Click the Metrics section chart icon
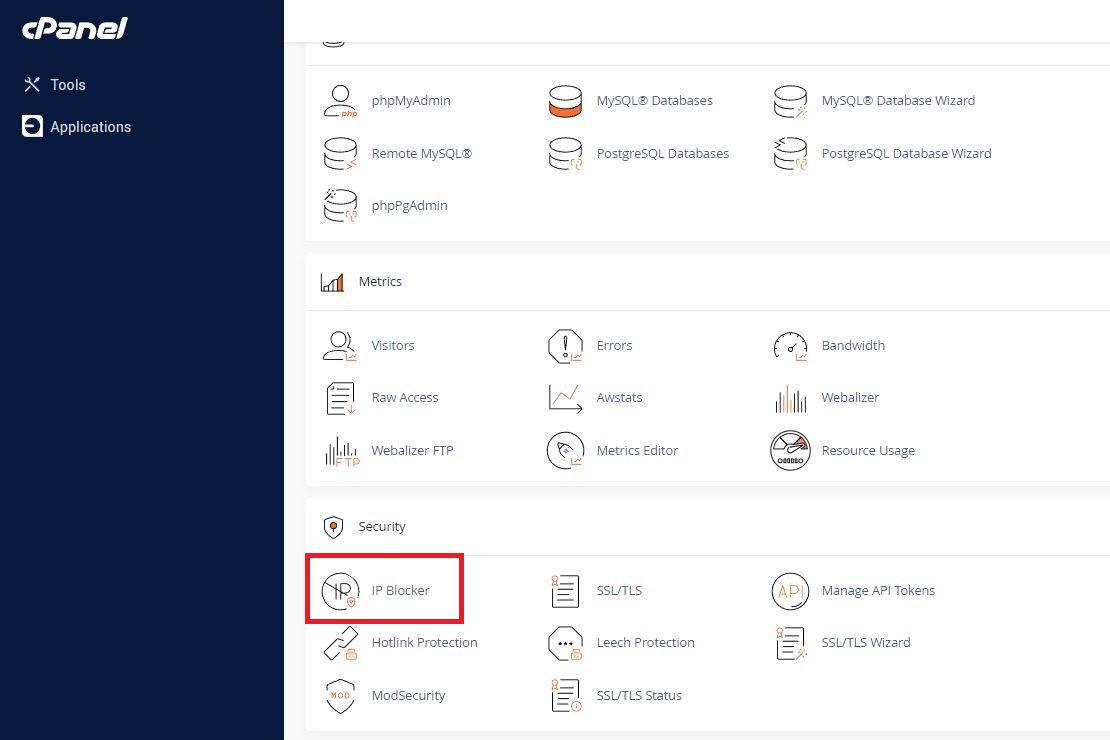Image resolution: width=1110 pixels, height=740 pixels. (332, 282)
